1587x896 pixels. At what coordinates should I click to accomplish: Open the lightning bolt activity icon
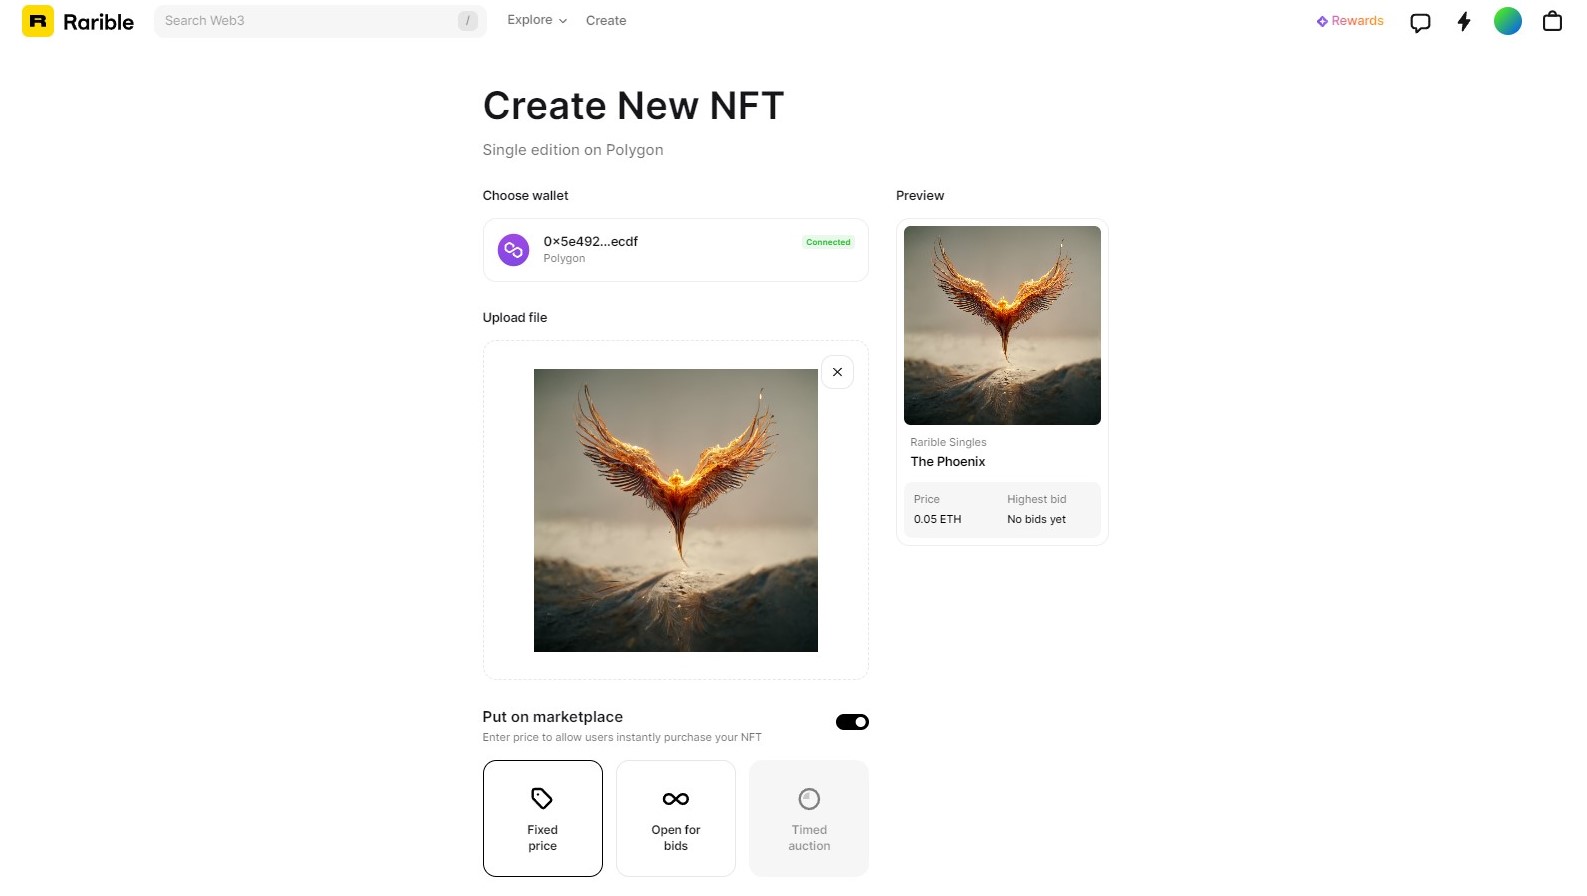[x=1464, y=21]
